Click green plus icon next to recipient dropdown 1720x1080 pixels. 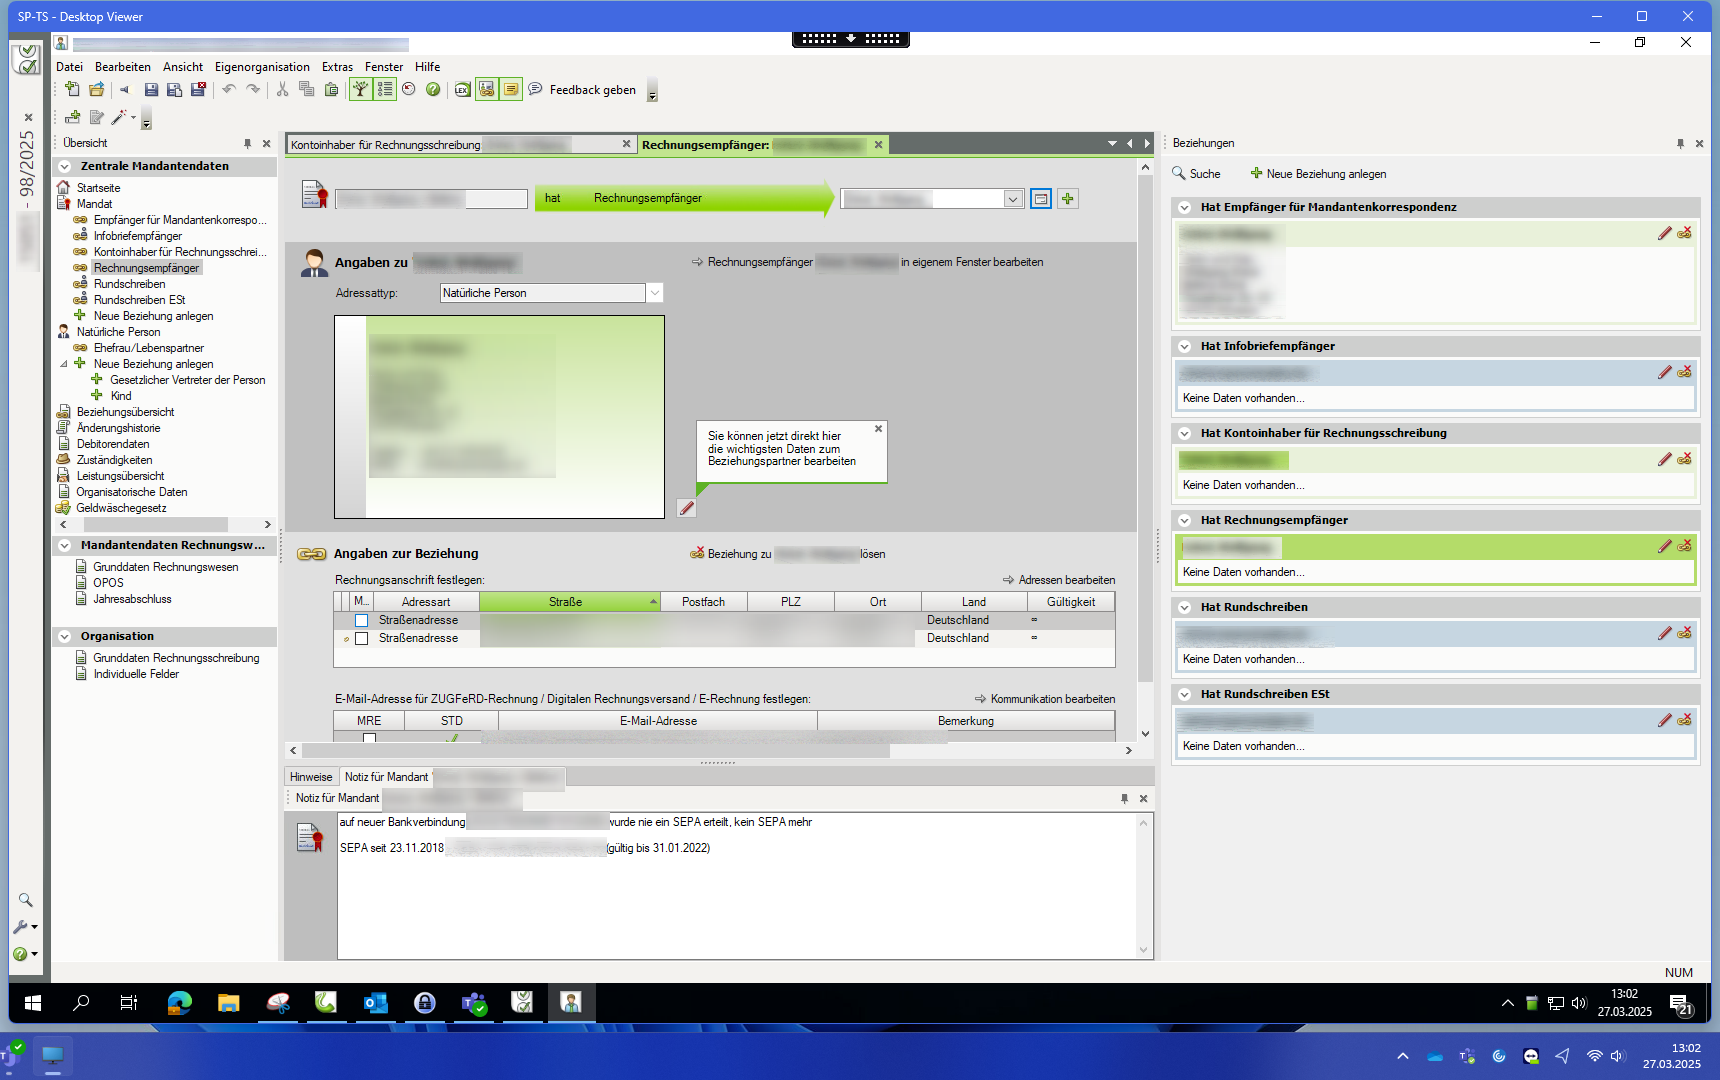pos(1068,199)
